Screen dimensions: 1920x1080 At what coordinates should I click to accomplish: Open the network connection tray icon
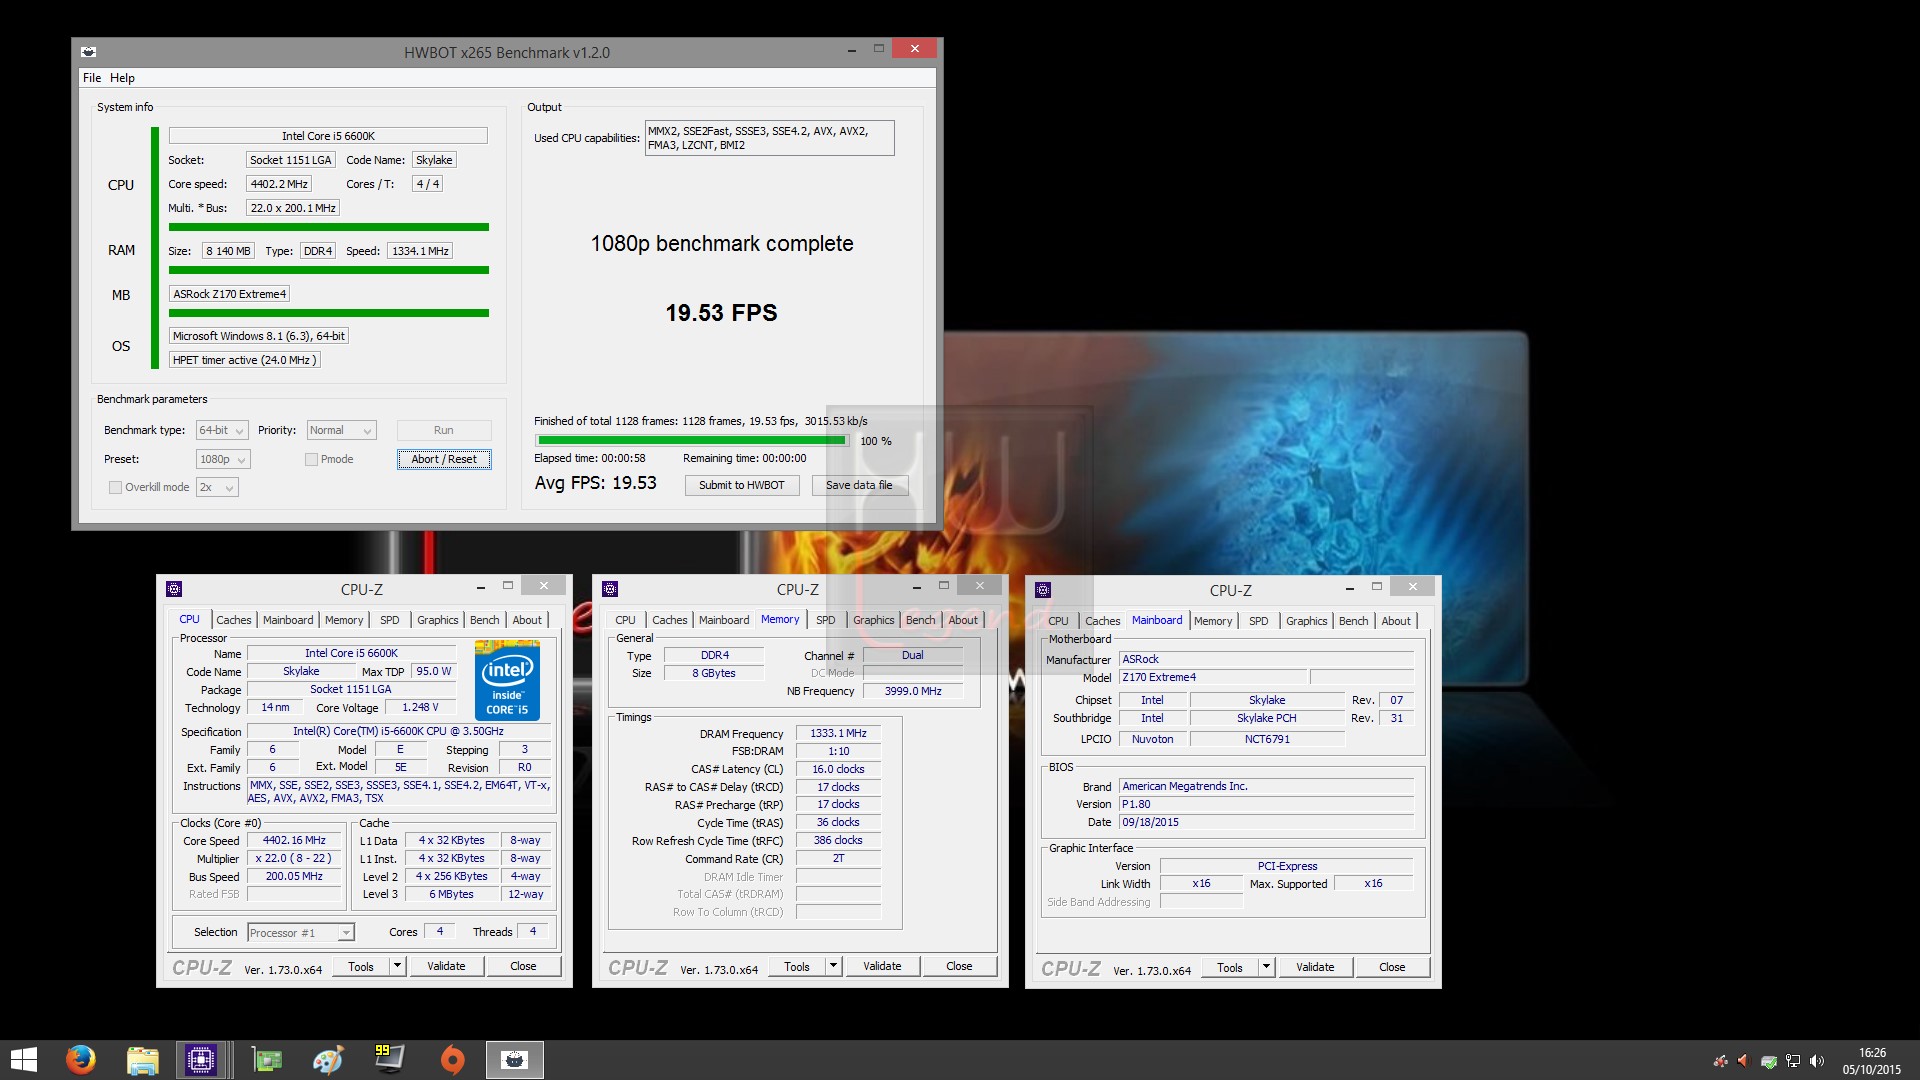point(1793,1061)
